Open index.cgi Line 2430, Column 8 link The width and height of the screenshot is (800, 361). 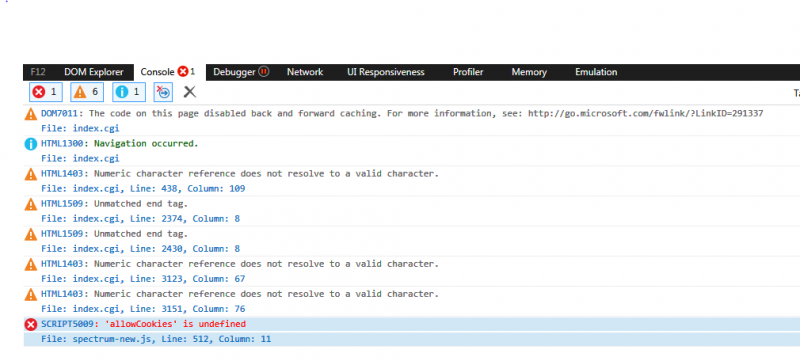tap(140, 249)
